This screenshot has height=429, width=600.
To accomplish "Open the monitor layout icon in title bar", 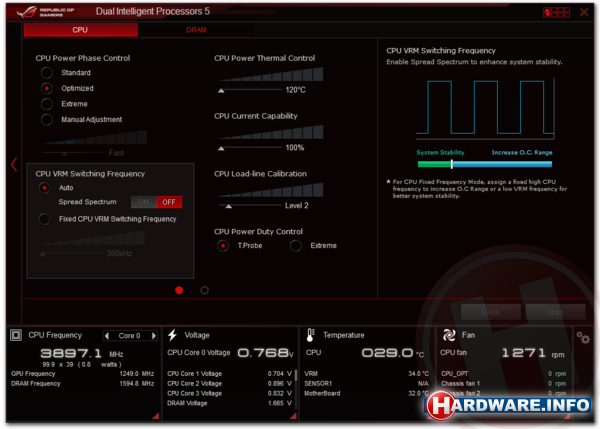I will point(556,12).
